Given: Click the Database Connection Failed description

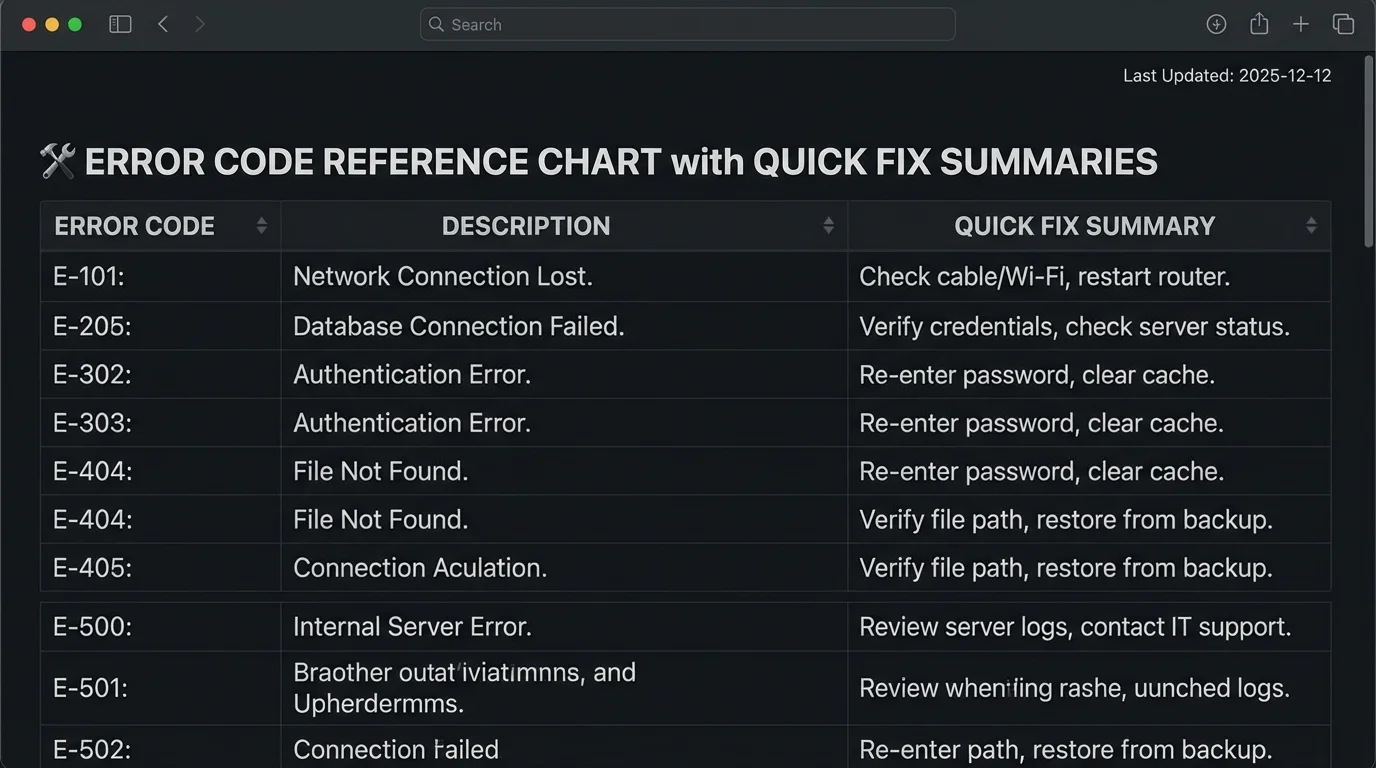Looking at the screenshot, I should click(x=458, y=326).
